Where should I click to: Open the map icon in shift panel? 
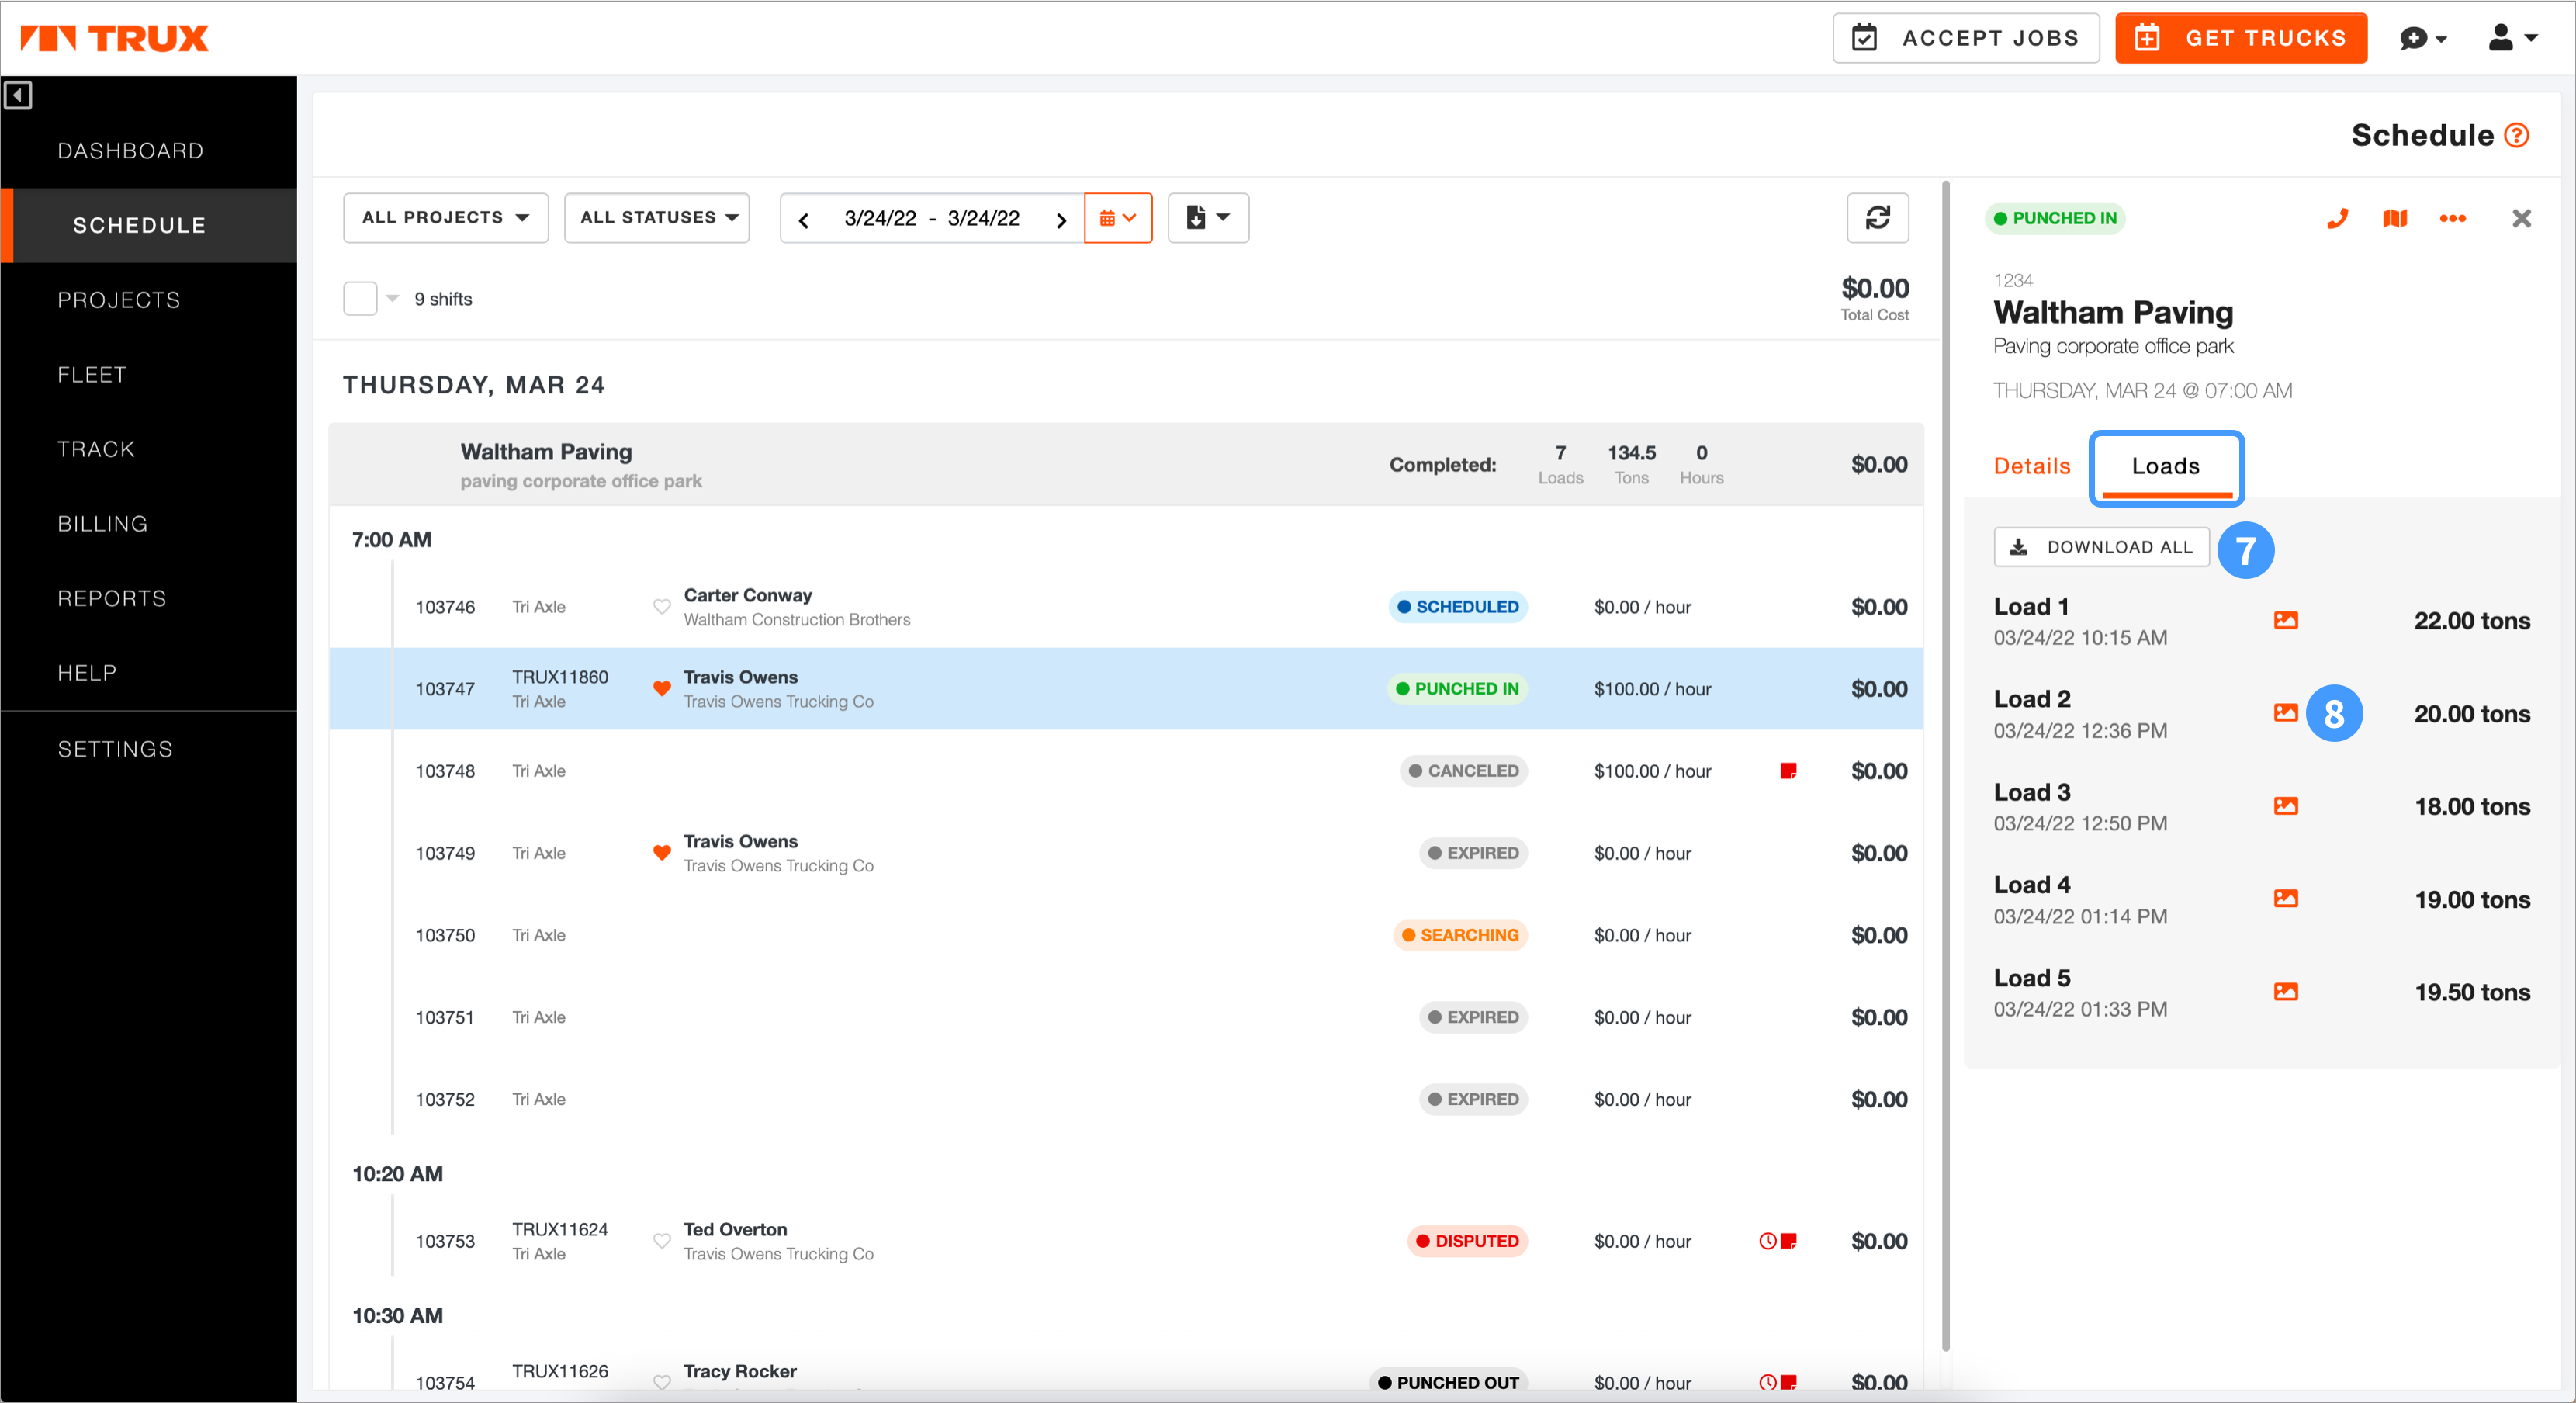(2395, 218)
